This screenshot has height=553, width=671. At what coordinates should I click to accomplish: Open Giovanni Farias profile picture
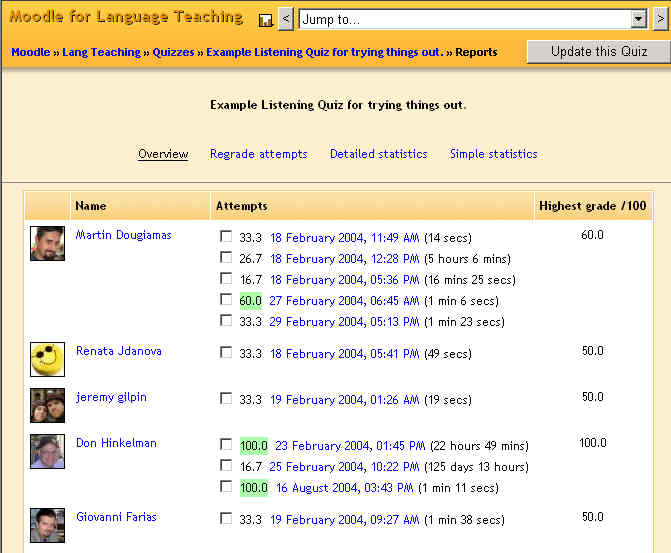[48, 526]
